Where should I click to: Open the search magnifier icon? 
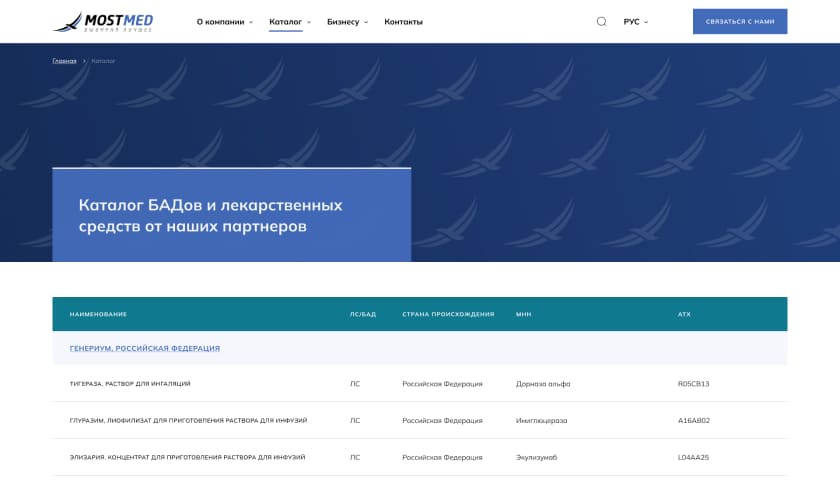click(x=602, y=21)
